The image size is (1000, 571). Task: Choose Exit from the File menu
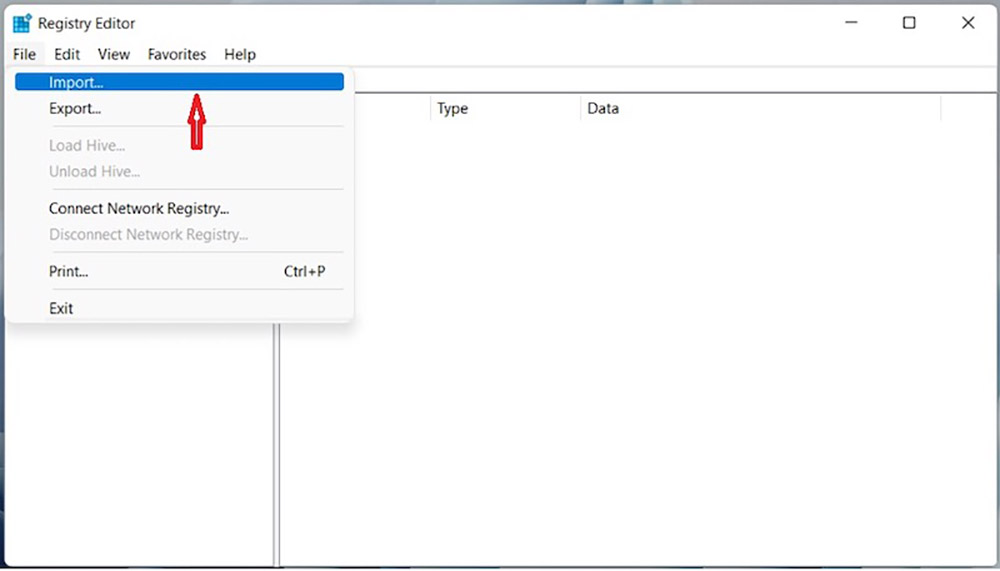179,309
